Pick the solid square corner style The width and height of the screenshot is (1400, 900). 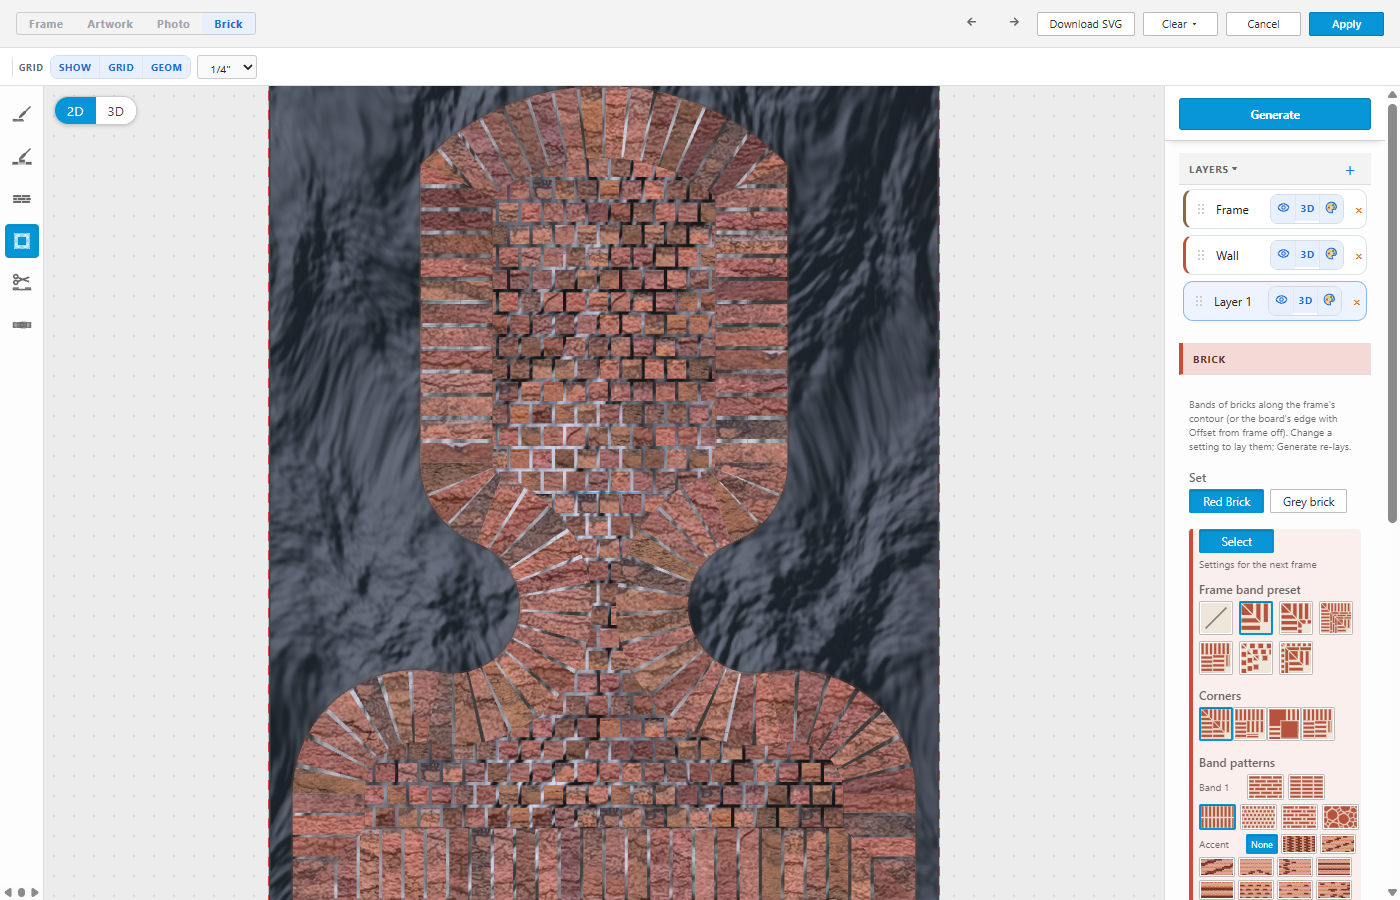coord(1284,724)
